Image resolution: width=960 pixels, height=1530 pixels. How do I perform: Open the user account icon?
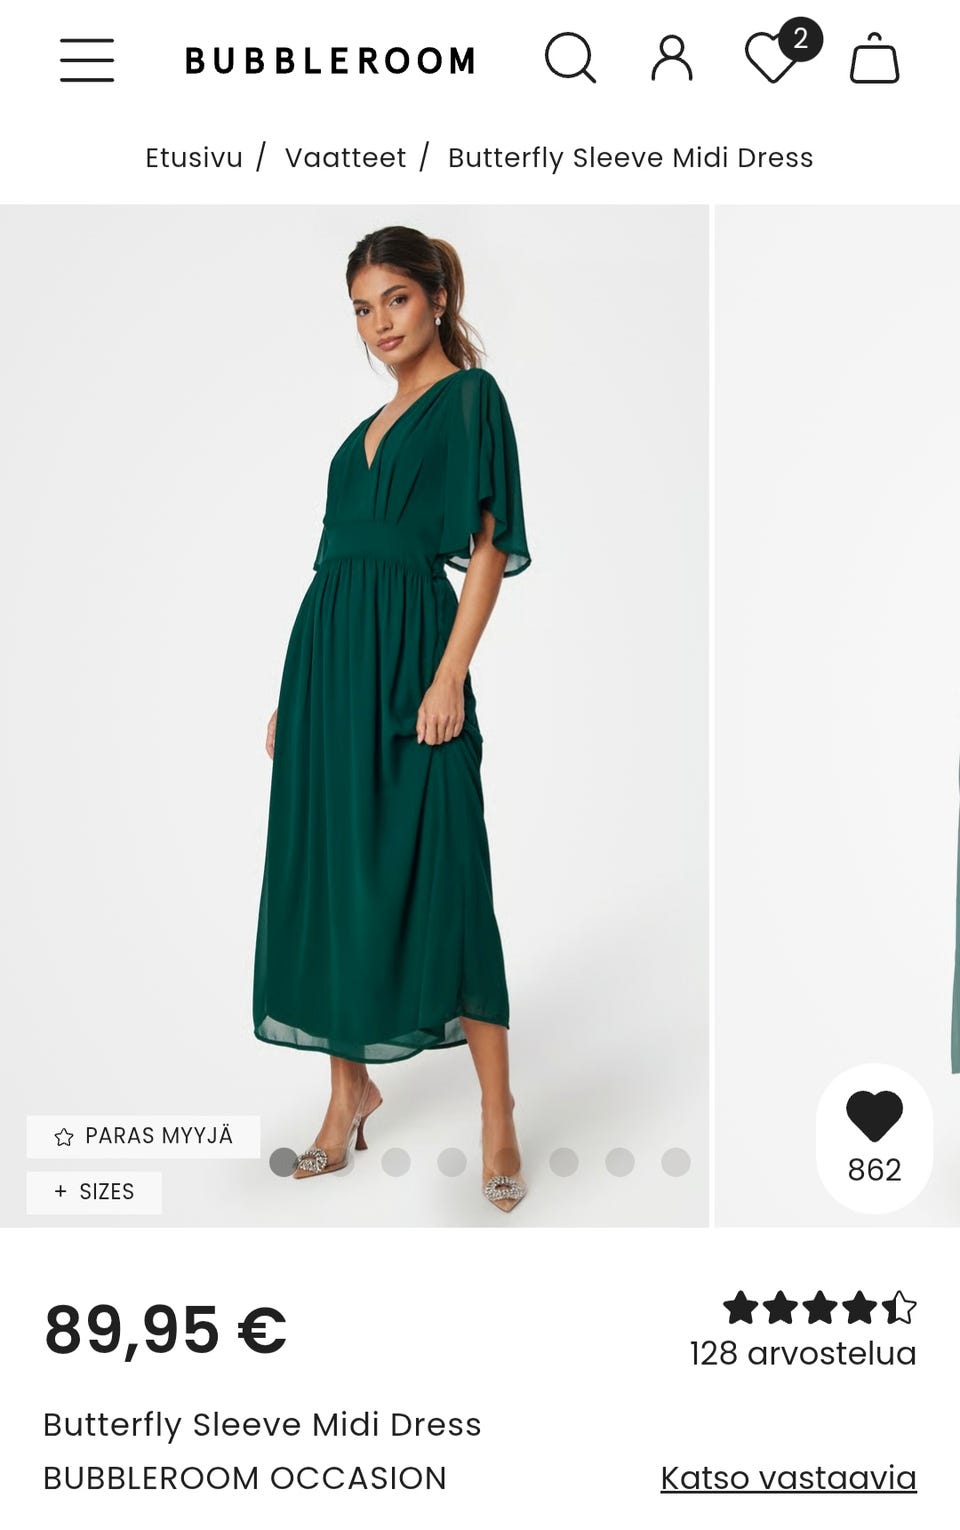(672, 58)
